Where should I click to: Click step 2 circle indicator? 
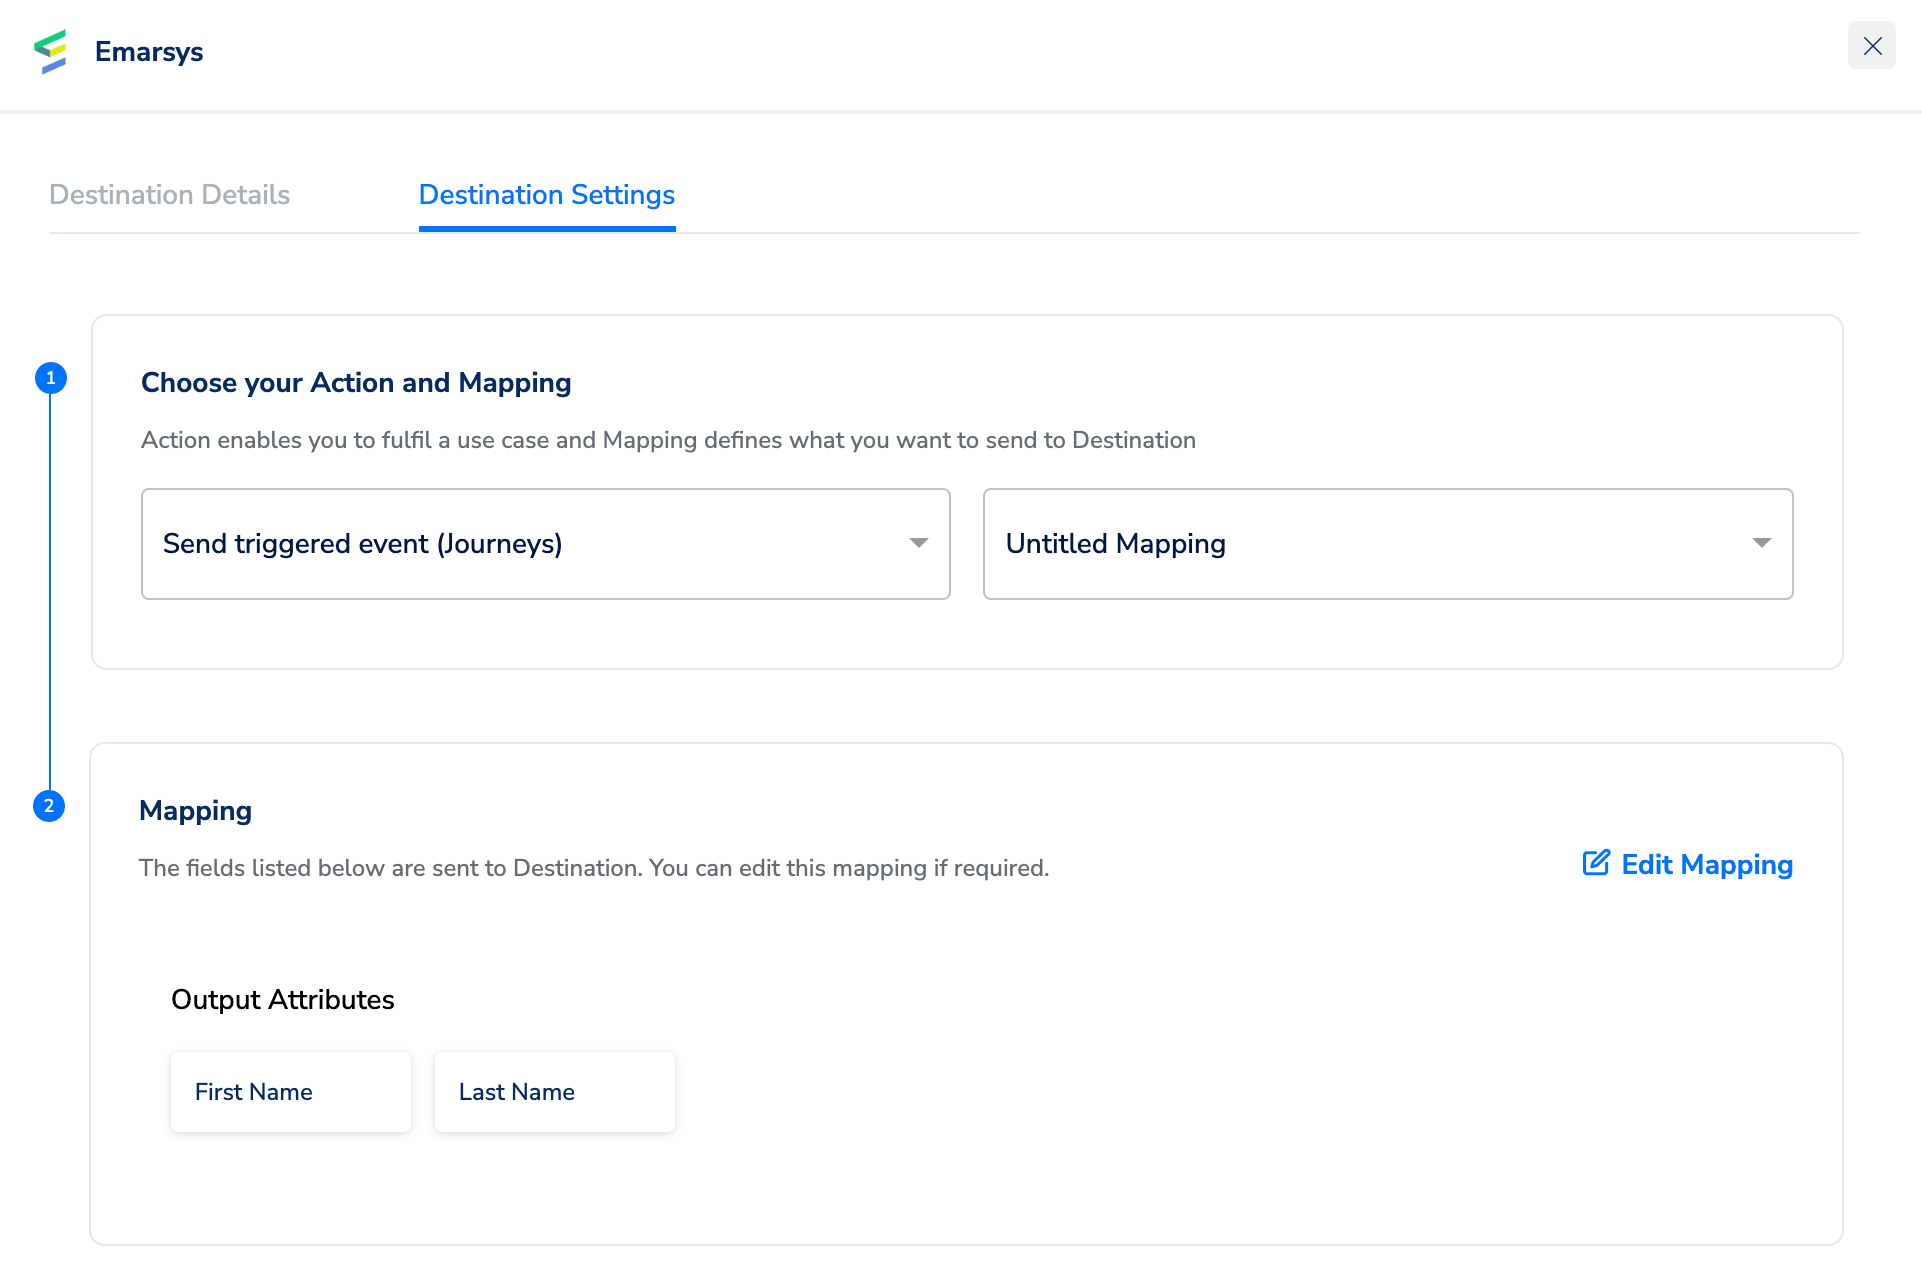click(x=49, y=806)
